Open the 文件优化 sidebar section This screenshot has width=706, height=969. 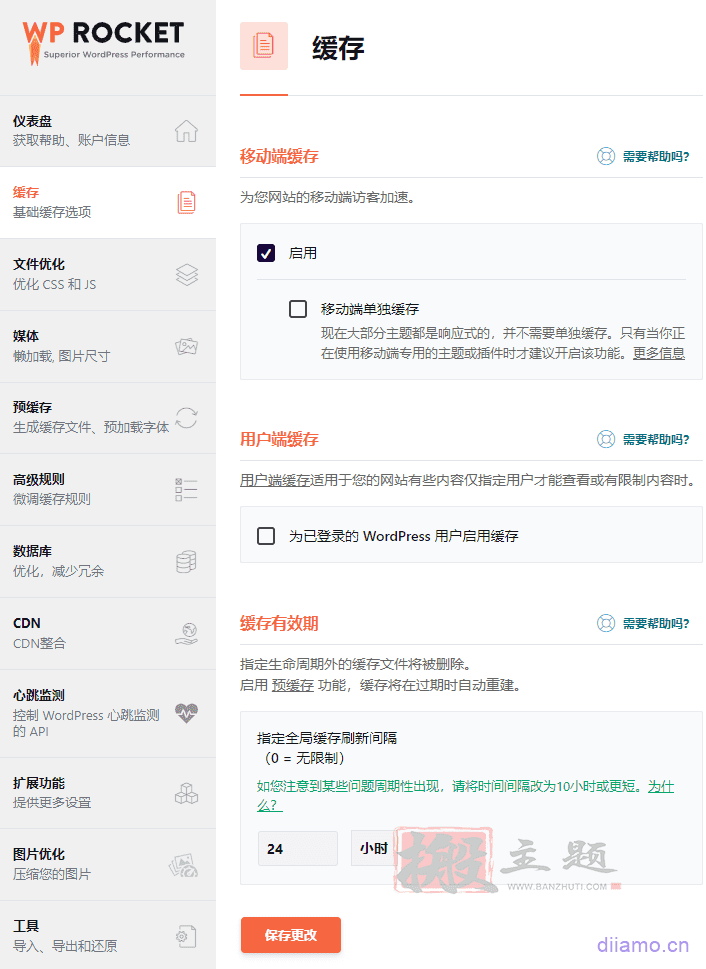coord(108,274)
